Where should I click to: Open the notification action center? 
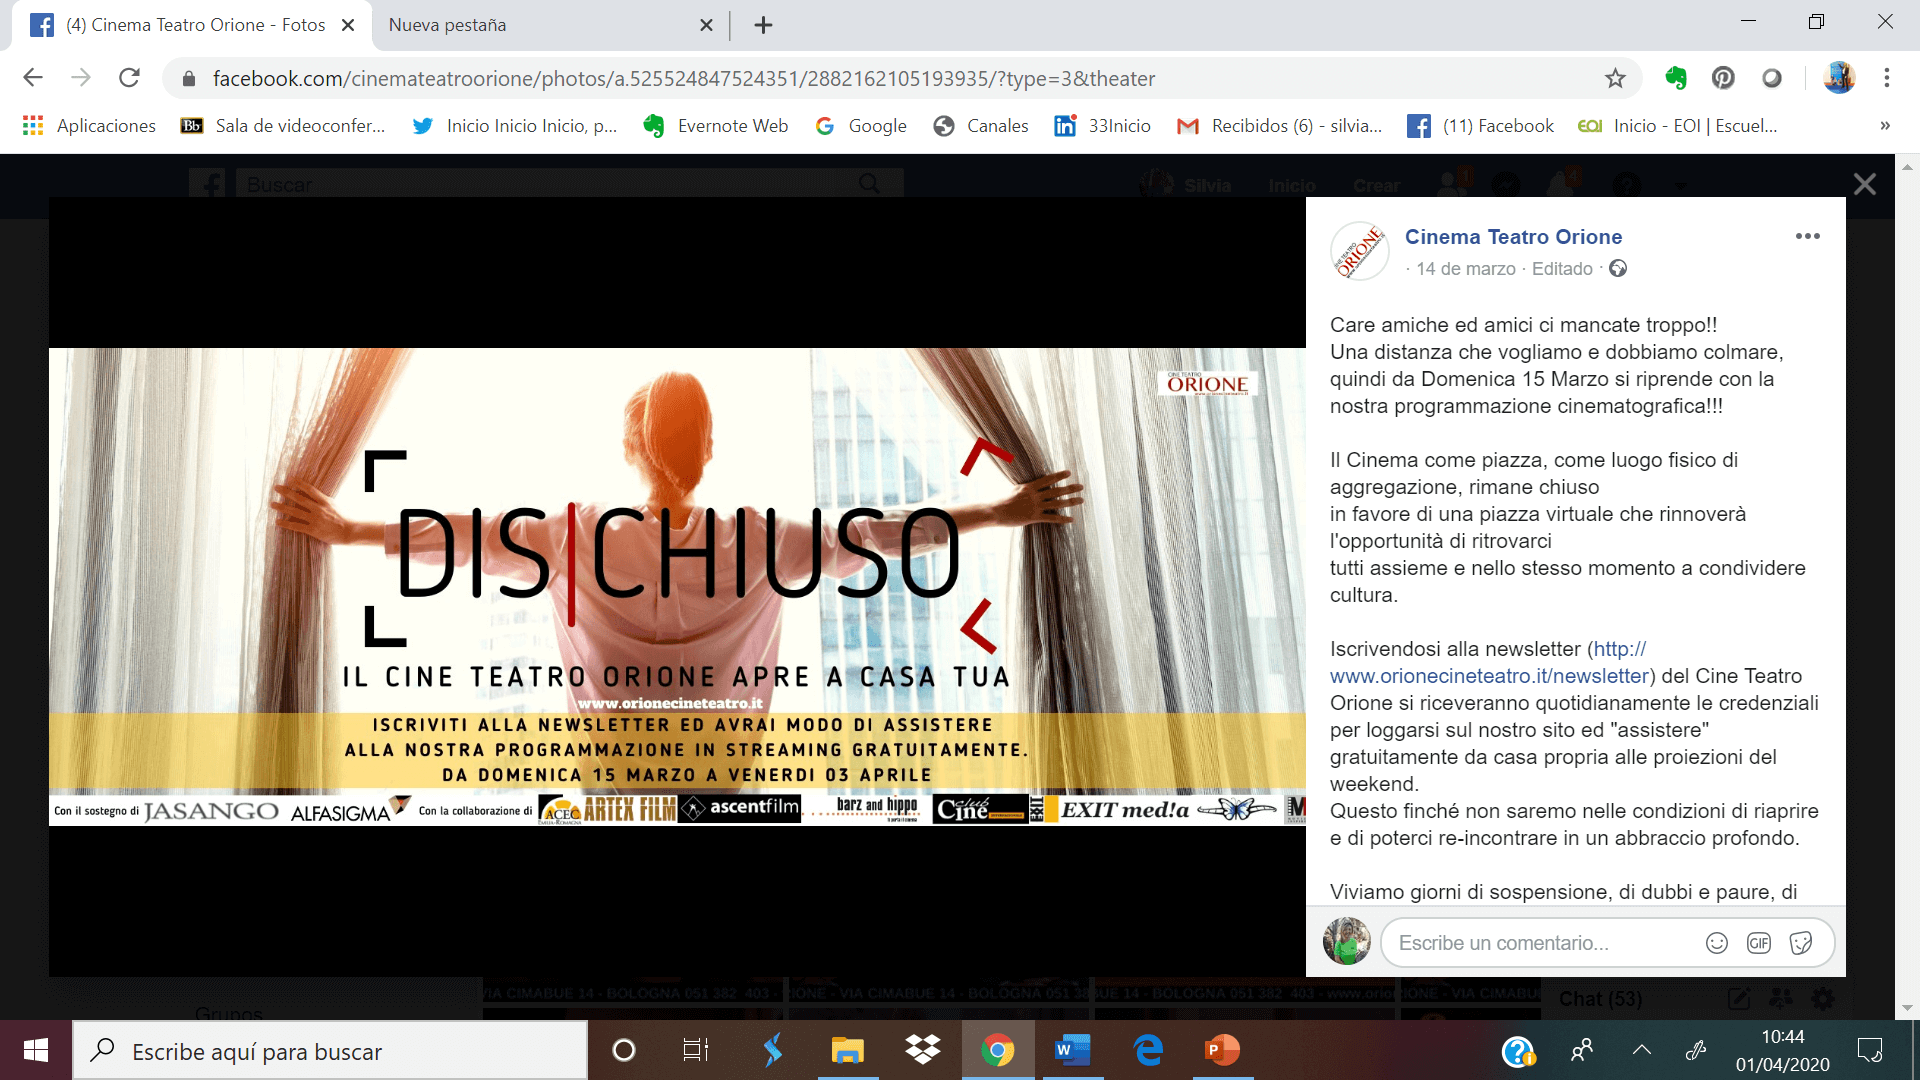pyautogui.click(x=1870, y=1050)
